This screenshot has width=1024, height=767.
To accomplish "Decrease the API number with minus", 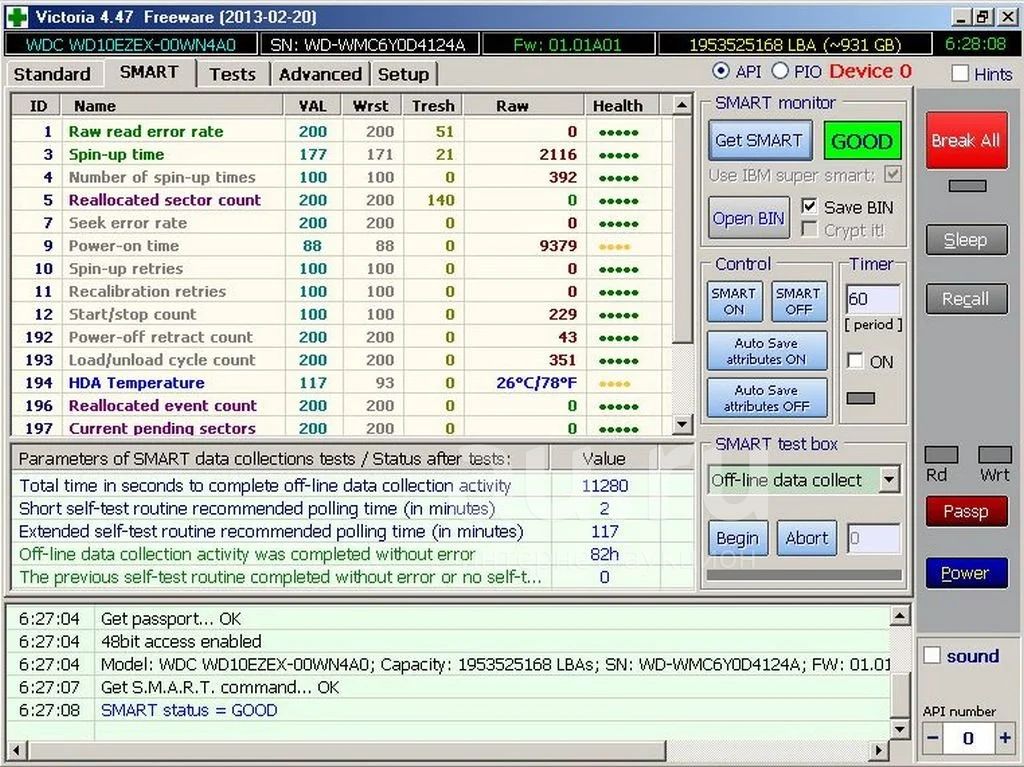I will (x=933, y=738).
